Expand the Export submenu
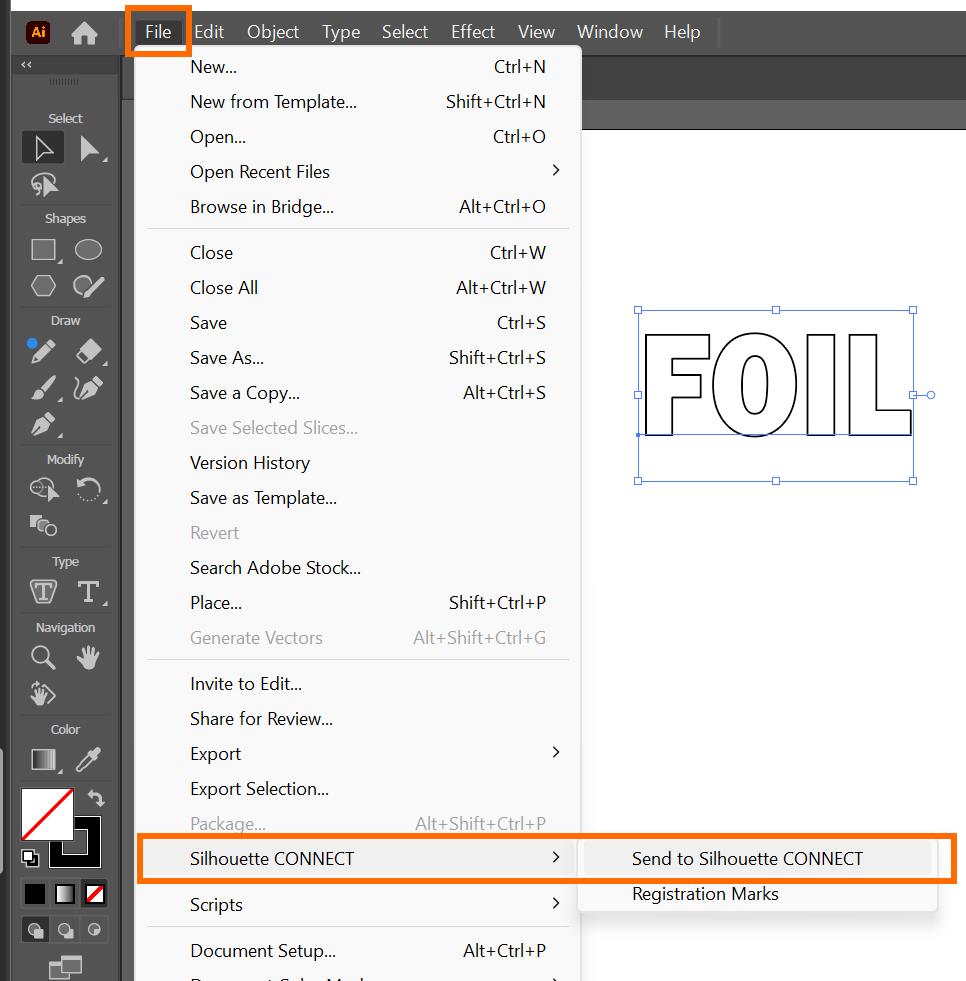 [x=556, y=753]
